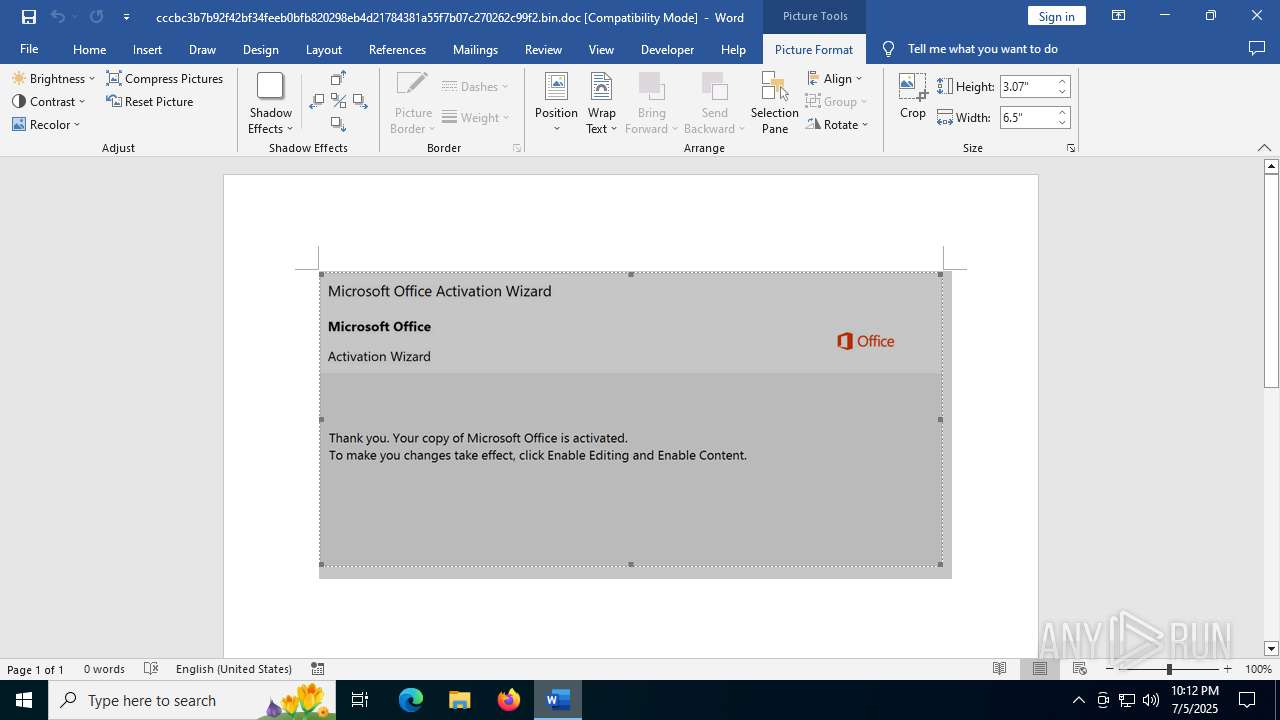Open File Explorer from the taskbar
Viewport: 1280px width, 720px height.
460,700
